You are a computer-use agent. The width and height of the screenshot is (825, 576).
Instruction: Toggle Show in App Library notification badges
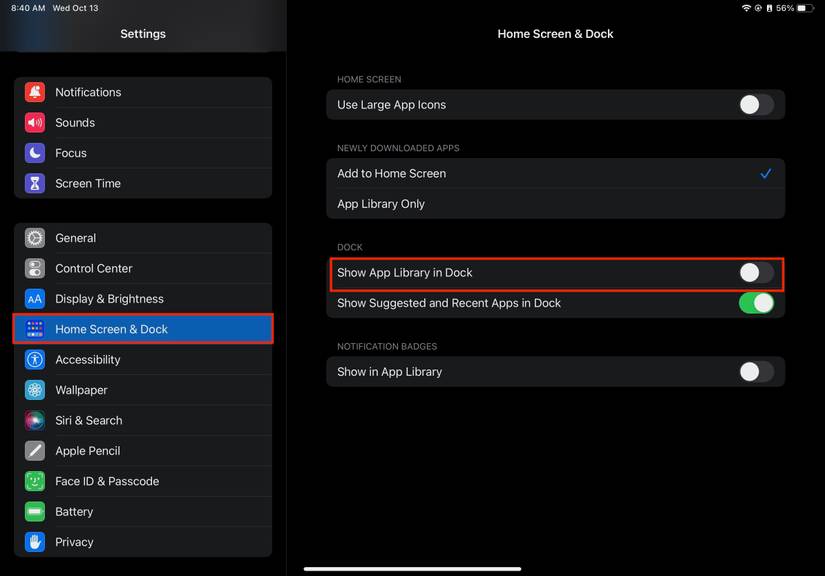(x=756, y=372)
